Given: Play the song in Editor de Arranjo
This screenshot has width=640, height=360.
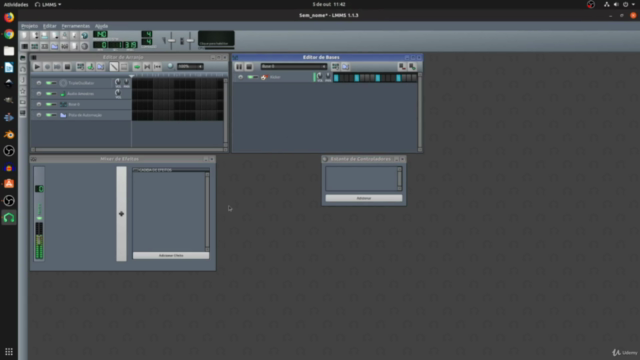Looking at the screenshot, I should pyautogui.click(x=37, y=67).
